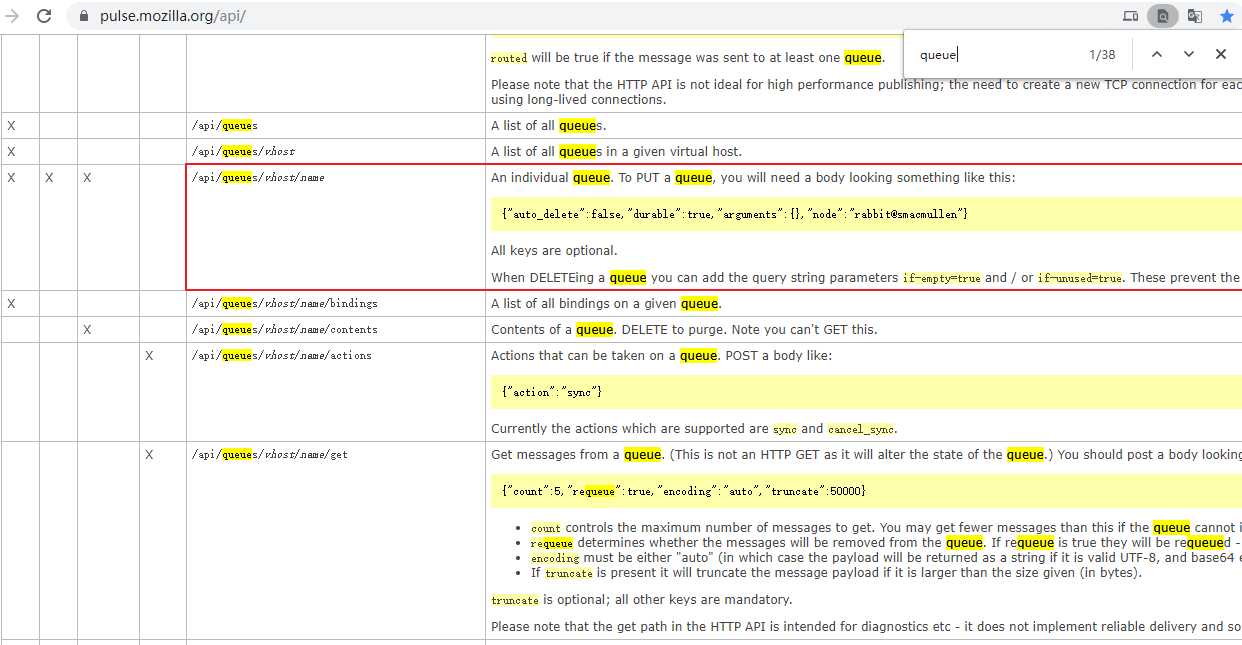Click the X mark in the /api/queues row
The height and width of the screenshot is (645, 1242).
pyautogui.click(x=11, y=126)
